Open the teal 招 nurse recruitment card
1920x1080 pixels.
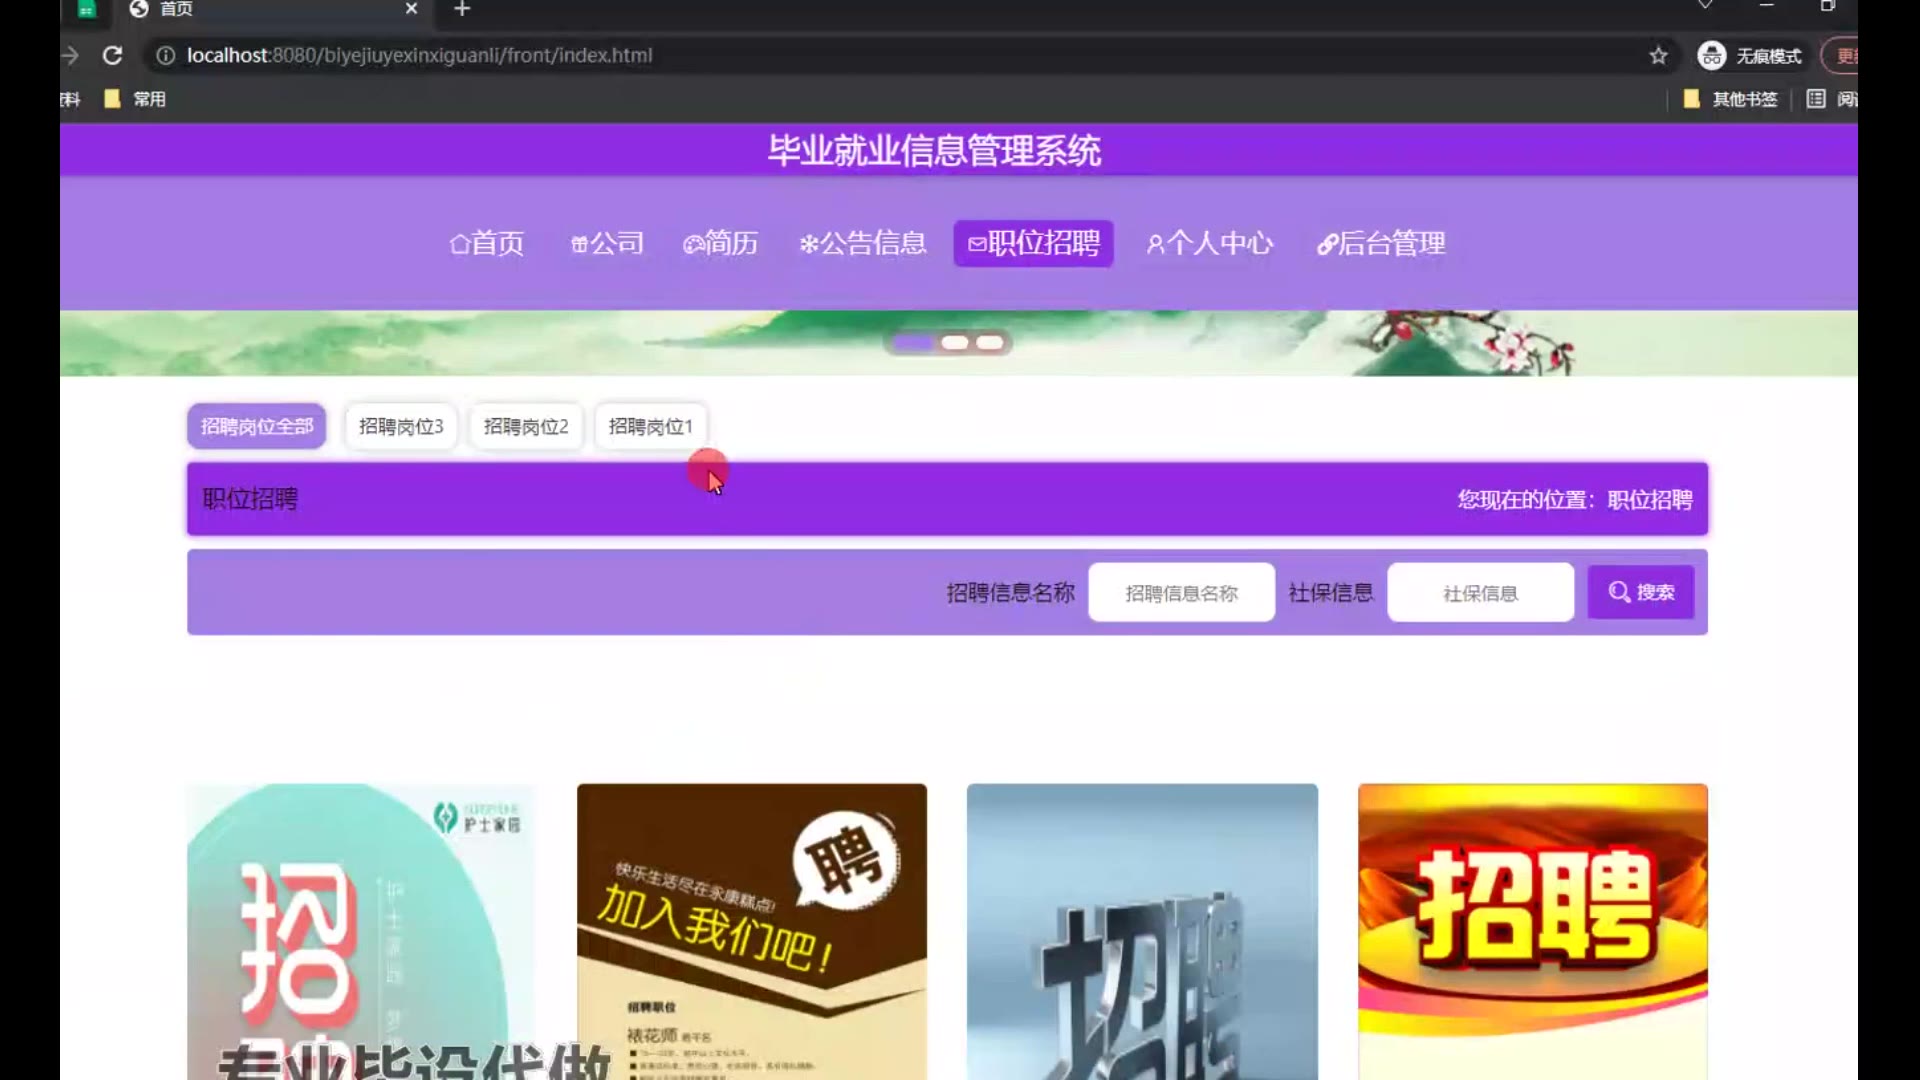(x=360, y=931)
